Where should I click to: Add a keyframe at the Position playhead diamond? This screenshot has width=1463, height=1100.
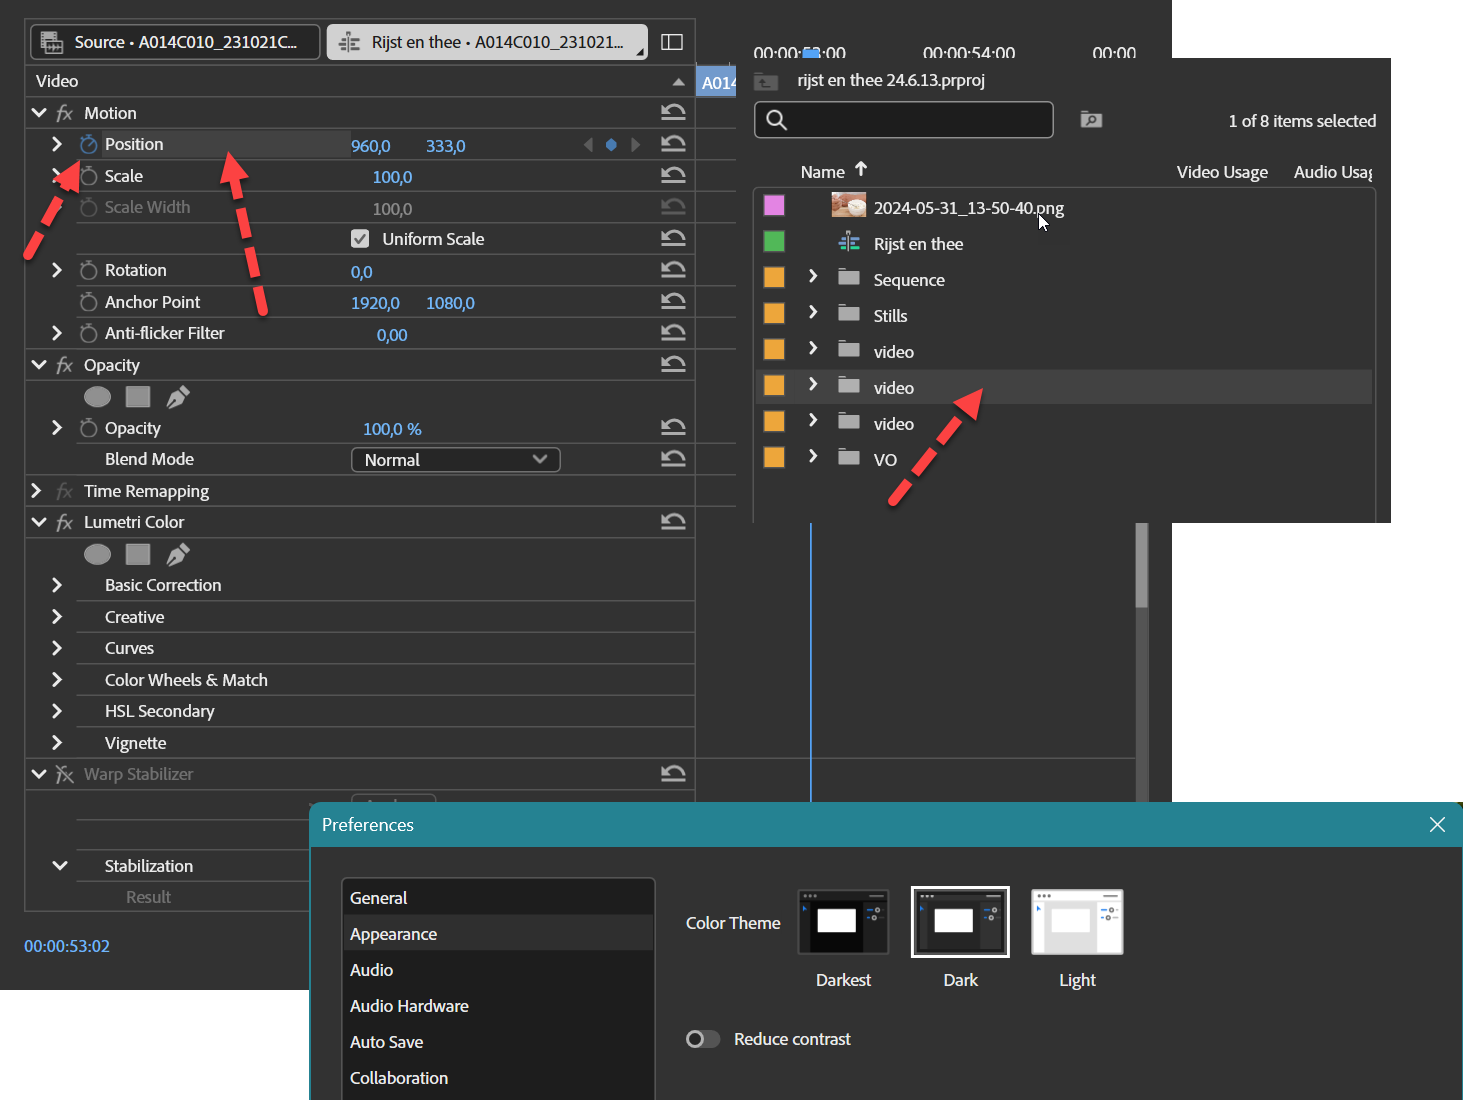(x=611, y=144)
